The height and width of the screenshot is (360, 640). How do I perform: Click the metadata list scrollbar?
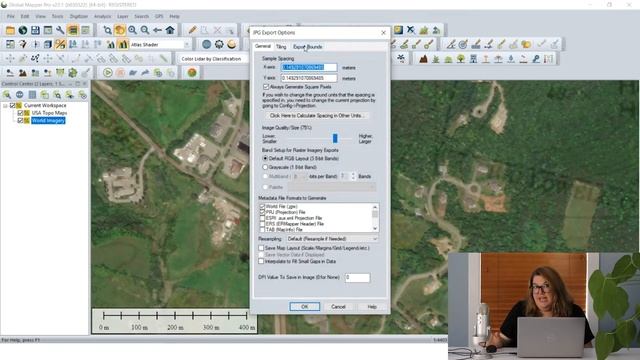click(x=375, y=218)
